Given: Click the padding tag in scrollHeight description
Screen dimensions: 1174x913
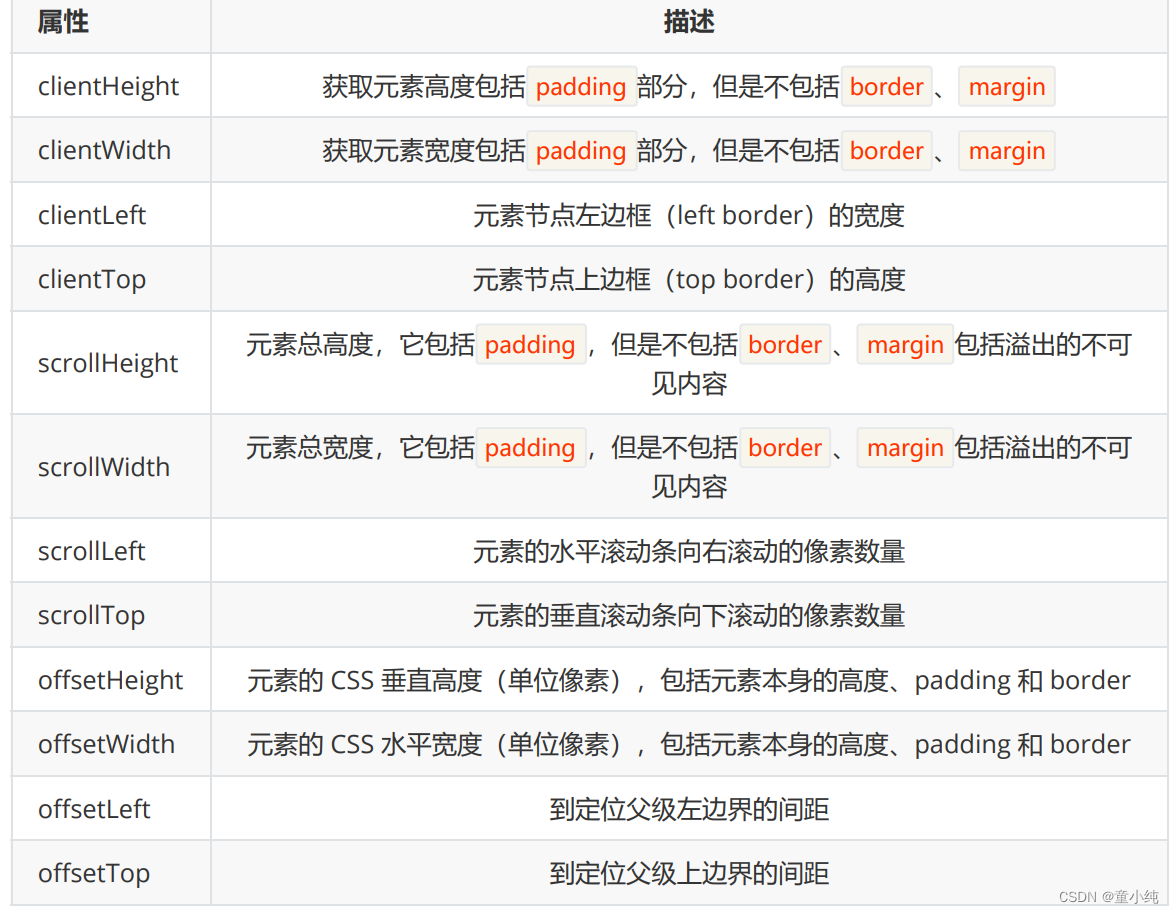Looking at the screenshot, I should tap(530, 344).
